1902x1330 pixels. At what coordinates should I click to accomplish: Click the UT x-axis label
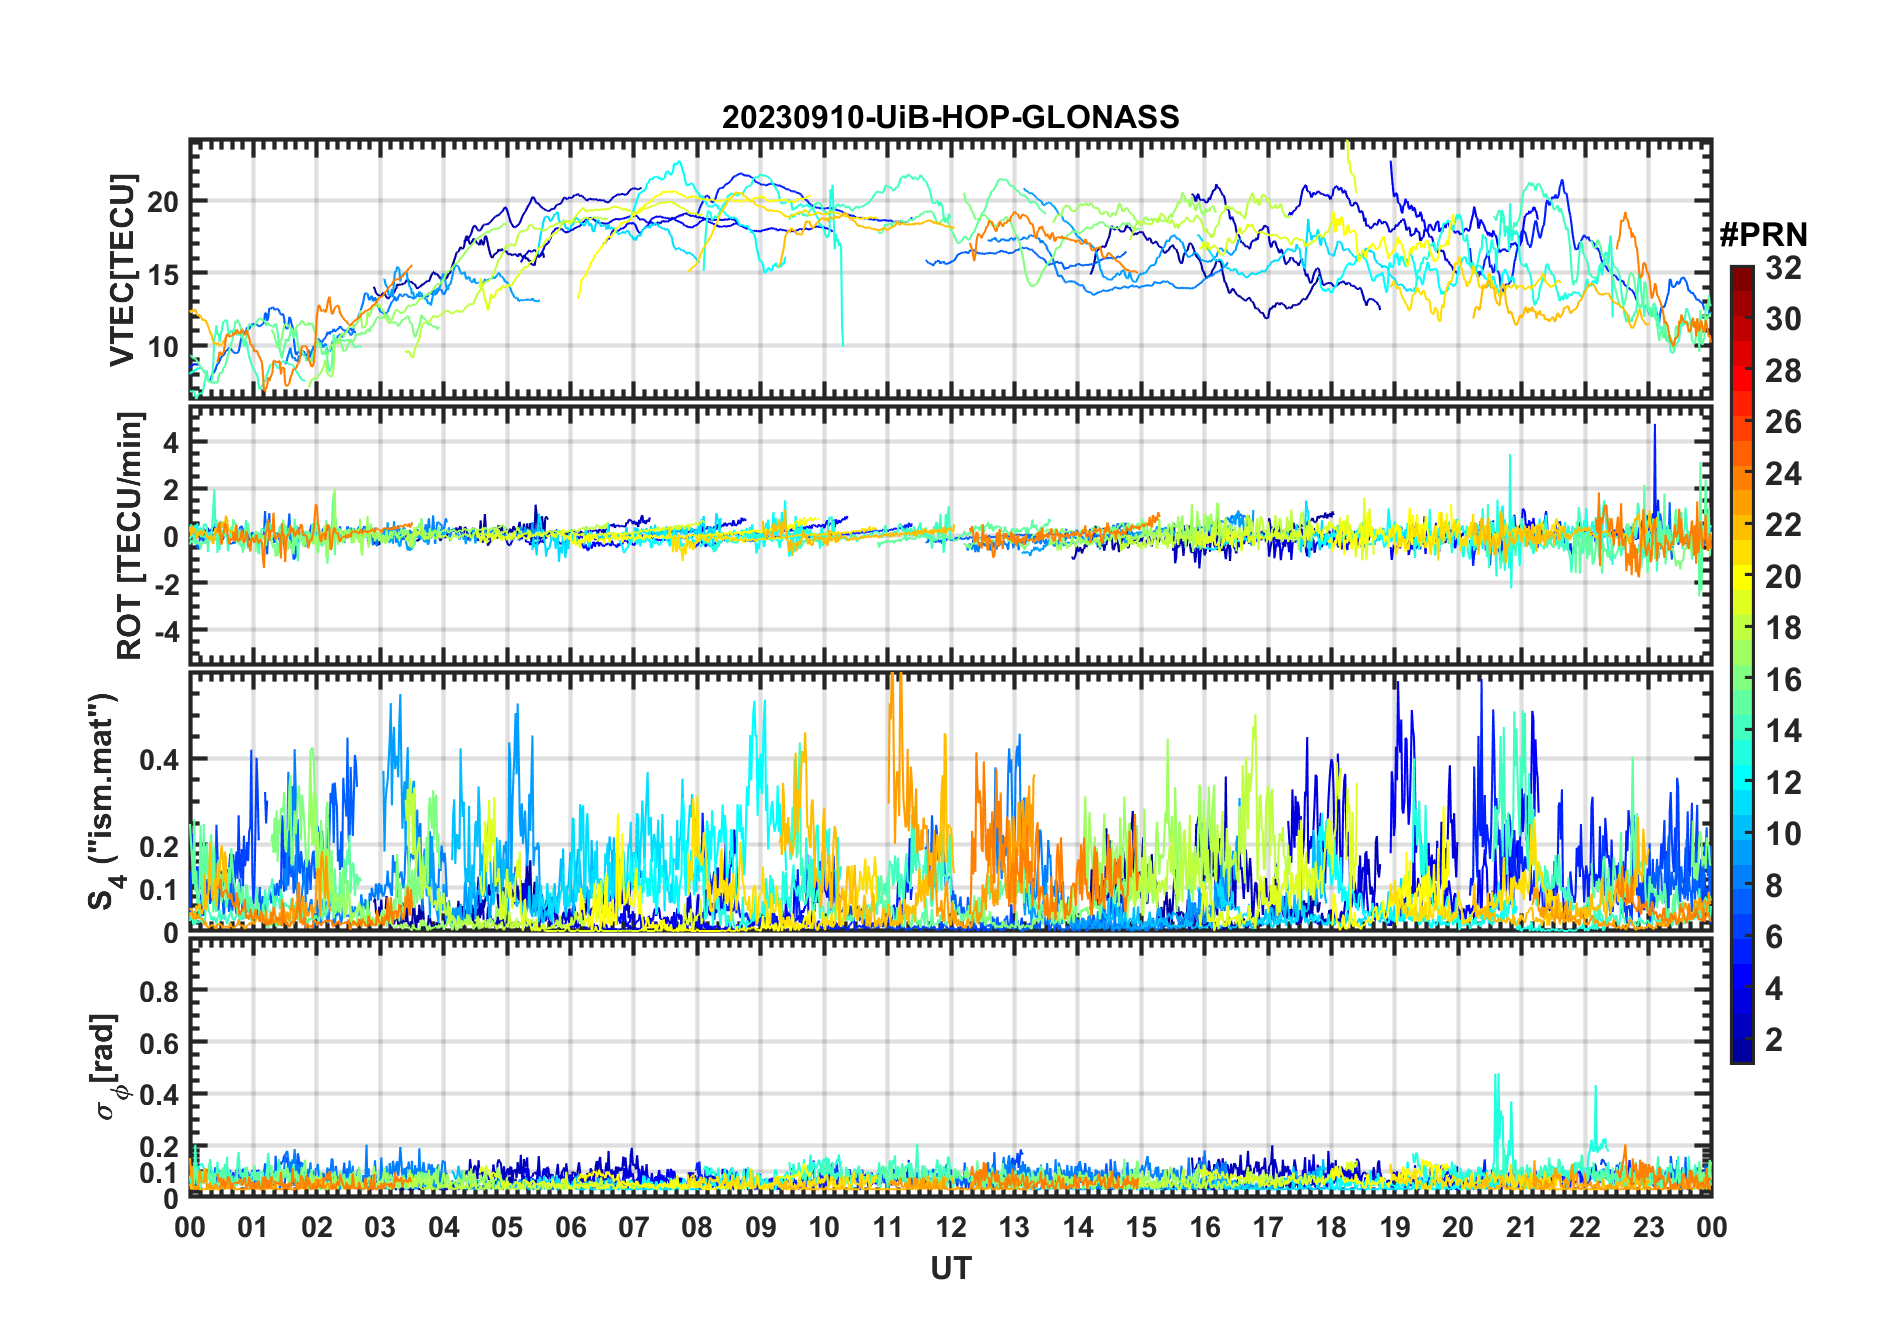point(950,1268)
